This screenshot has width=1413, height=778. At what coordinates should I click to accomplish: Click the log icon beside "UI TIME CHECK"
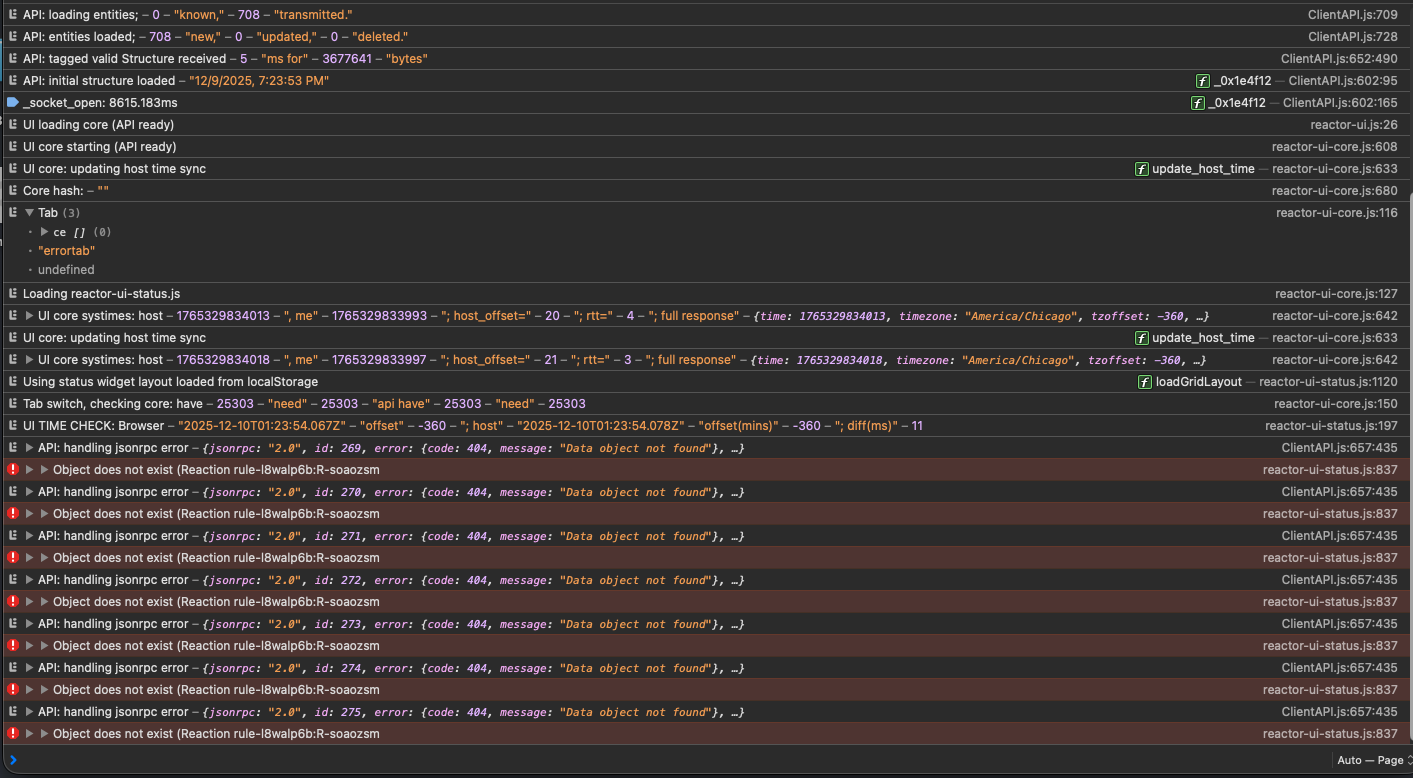[12, 426]
